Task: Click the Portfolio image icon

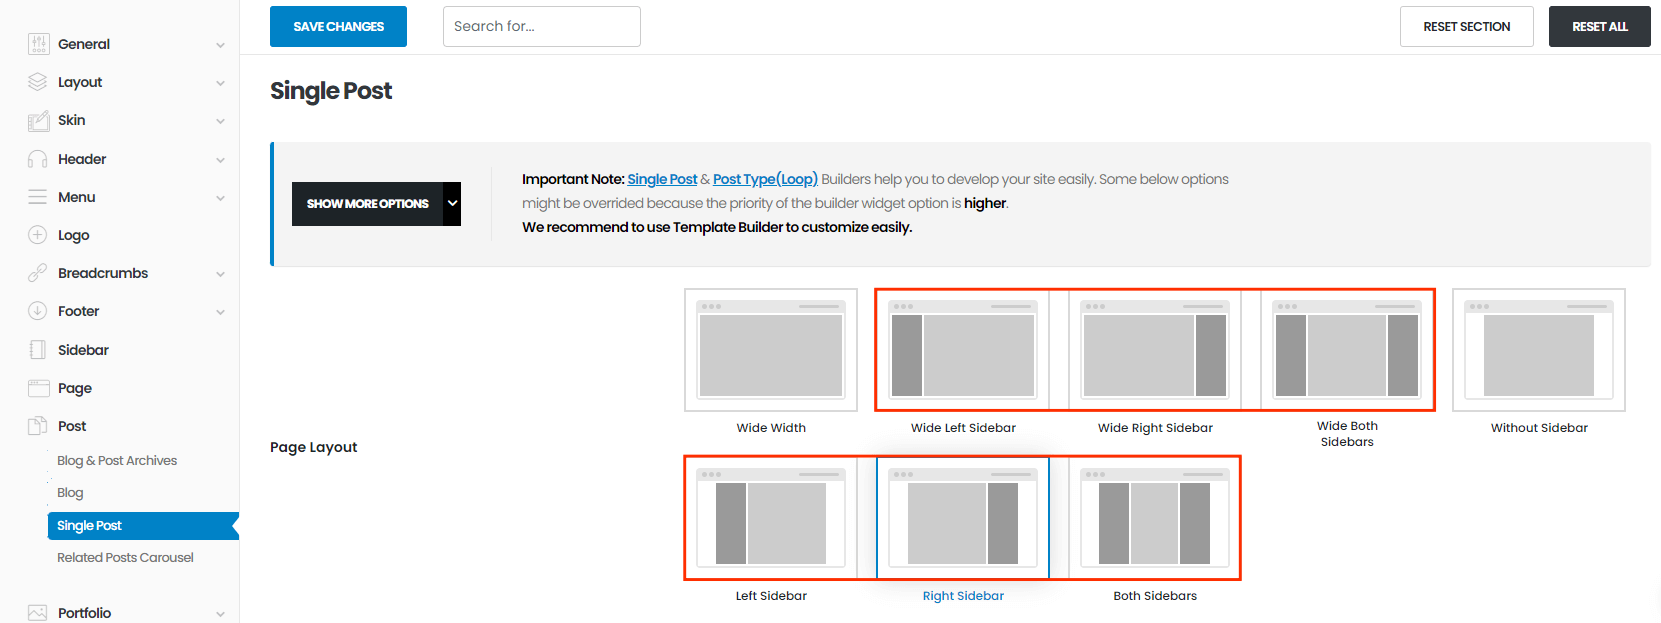Action: (38, 613)
